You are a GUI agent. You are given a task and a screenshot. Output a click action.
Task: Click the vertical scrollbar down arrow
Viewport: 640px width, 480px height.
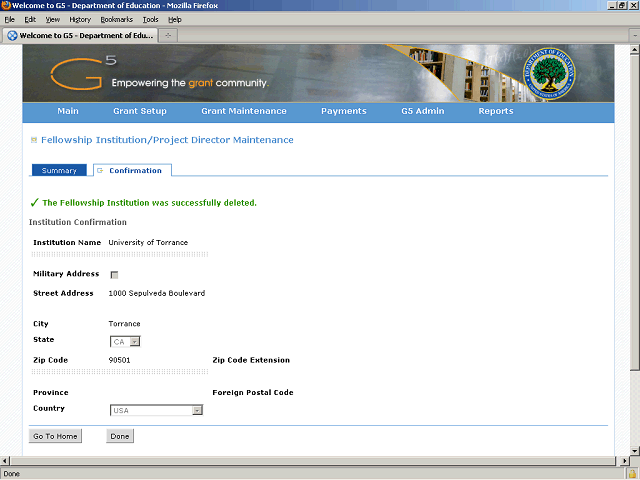pyautogui.click(x=634, y=451)
